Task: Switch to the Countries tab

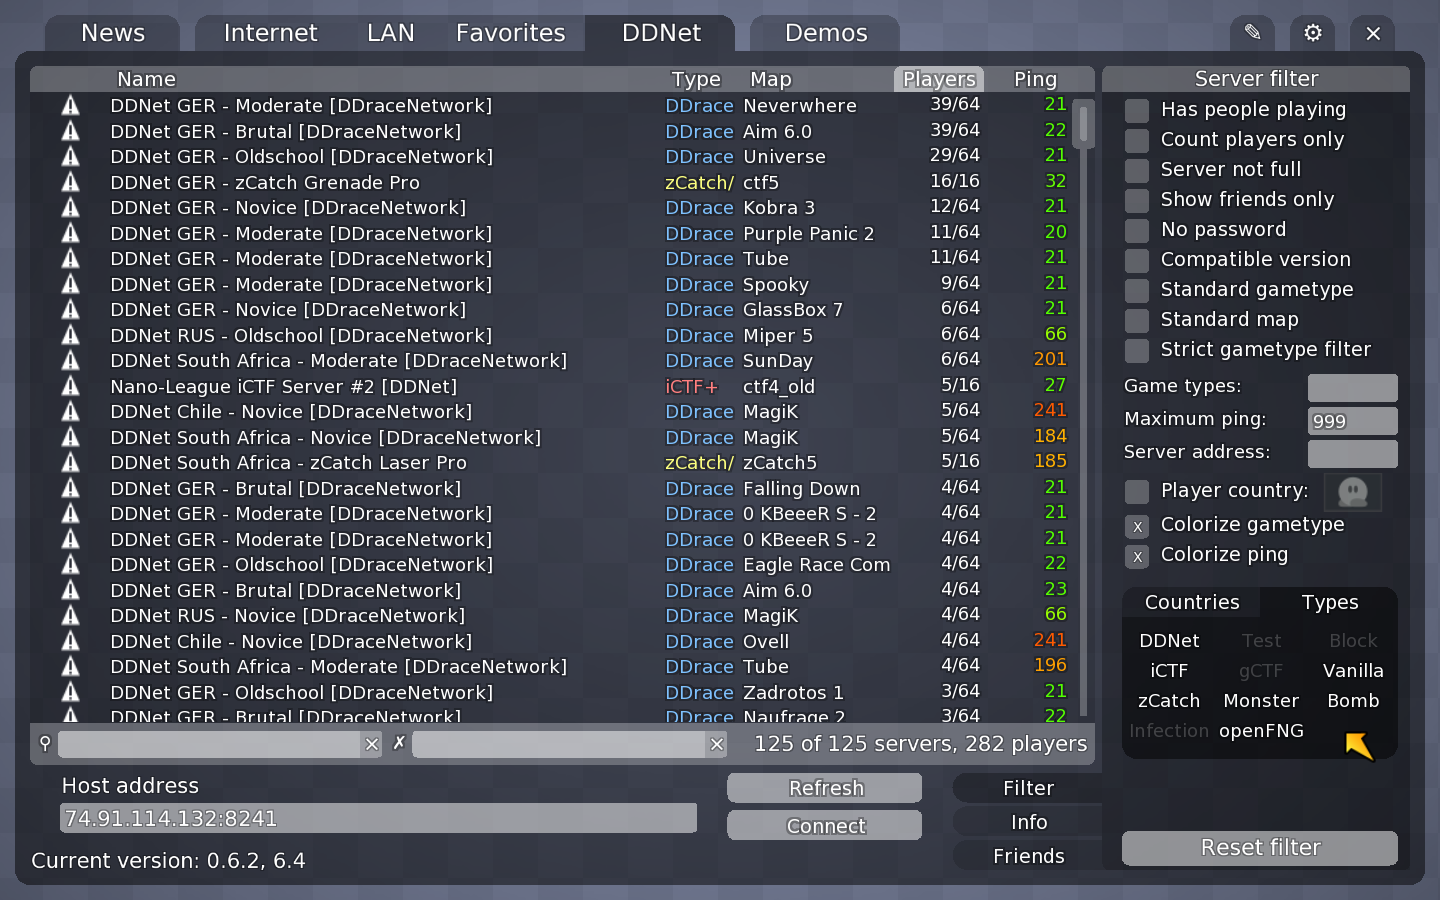Action: point(1191,602)
